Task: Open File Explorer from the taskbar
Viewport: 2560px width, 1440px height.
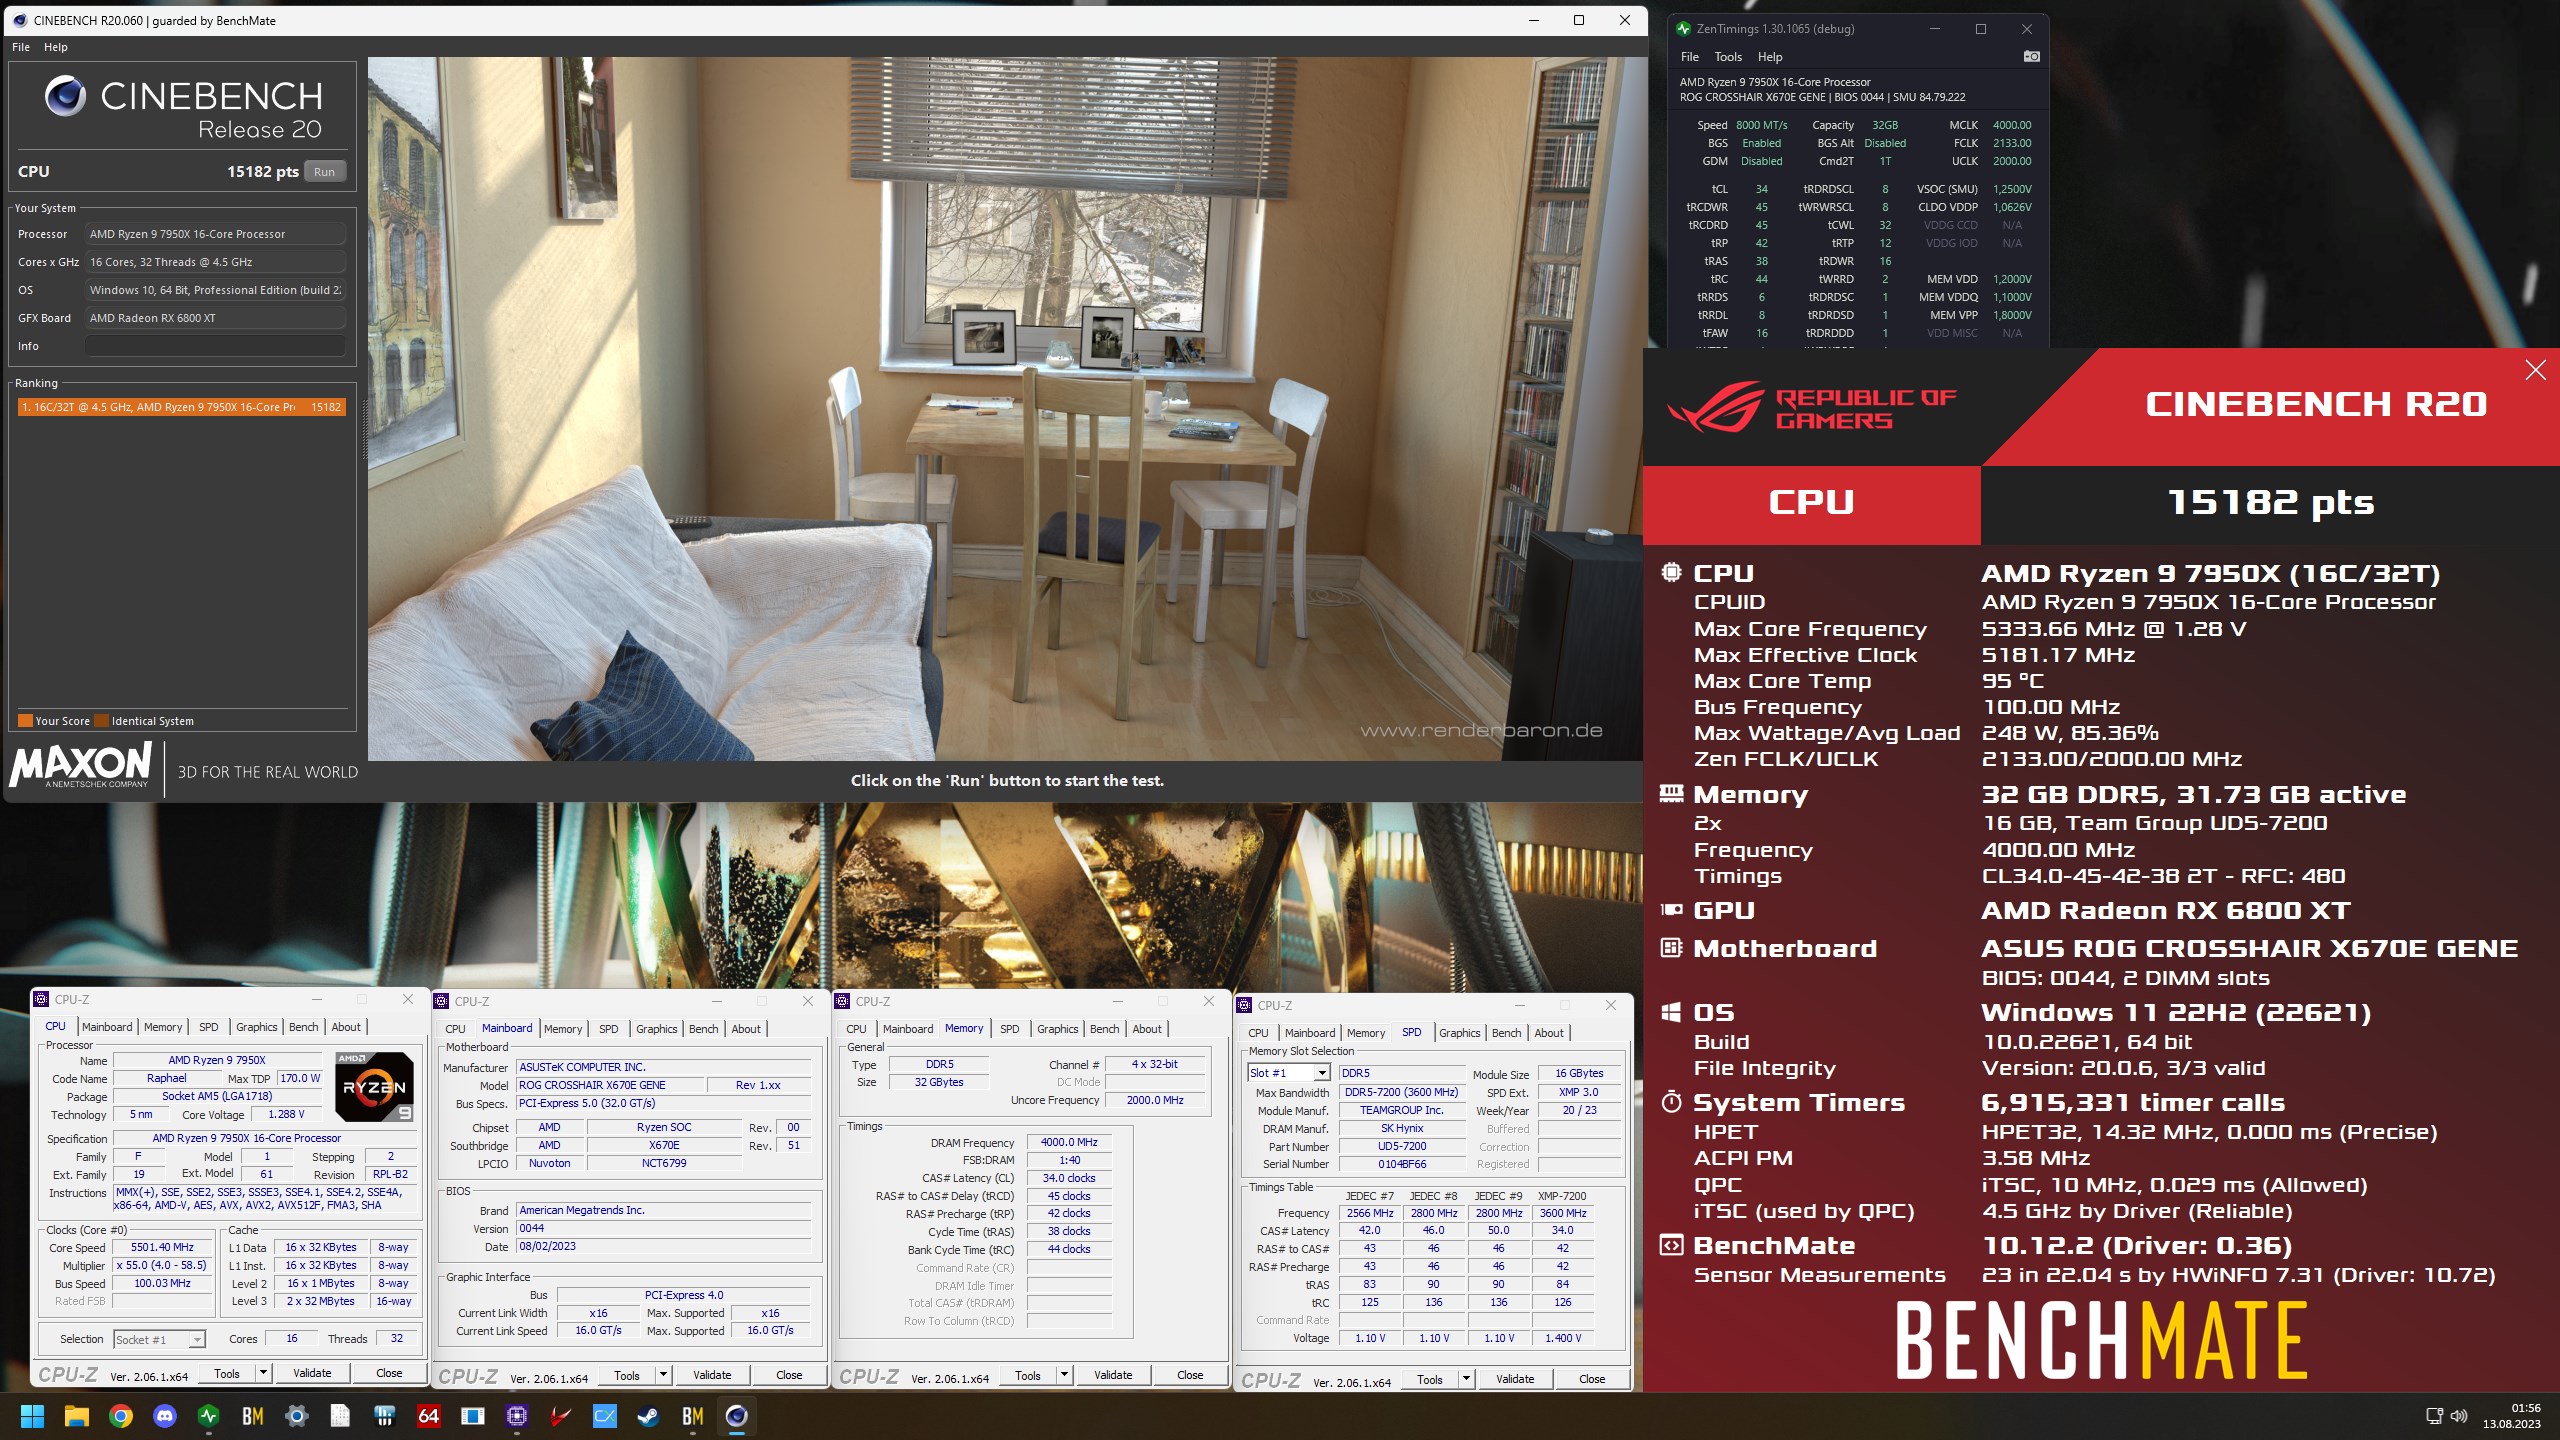Action: point(77,1416)
